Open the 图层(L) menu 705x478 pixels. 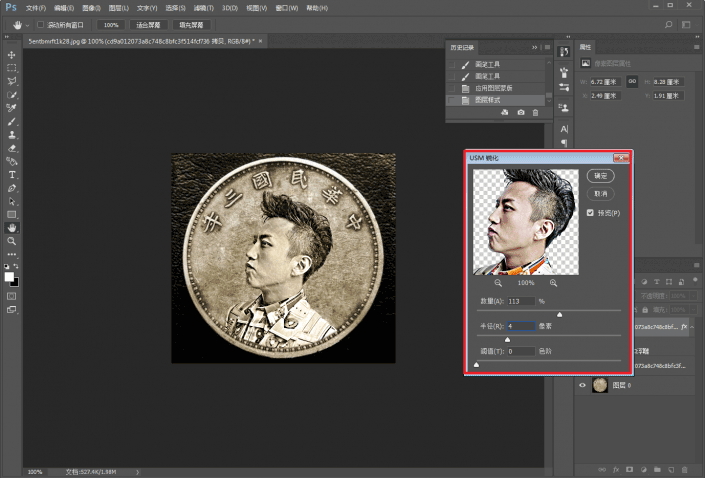(119, 8)
